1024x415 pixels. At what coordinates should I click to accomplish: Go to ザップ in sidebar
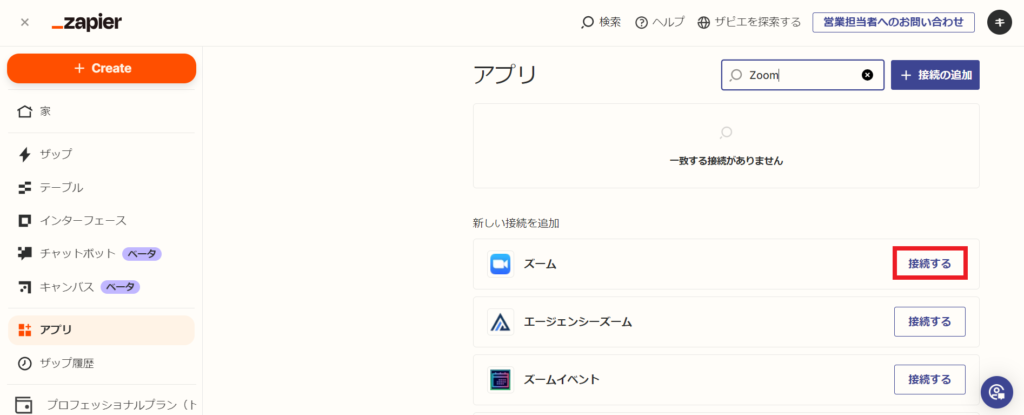[56, 154]
